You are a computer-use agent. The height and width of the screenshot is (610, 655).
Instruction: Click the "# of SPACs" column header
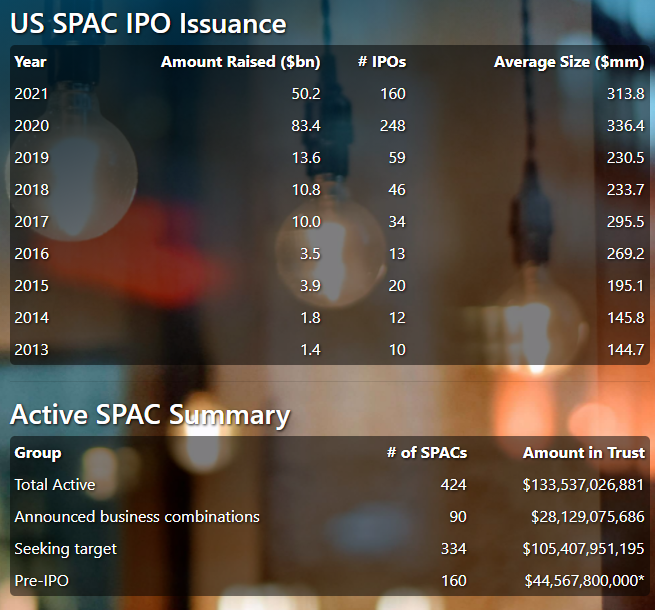click(426, 453)
